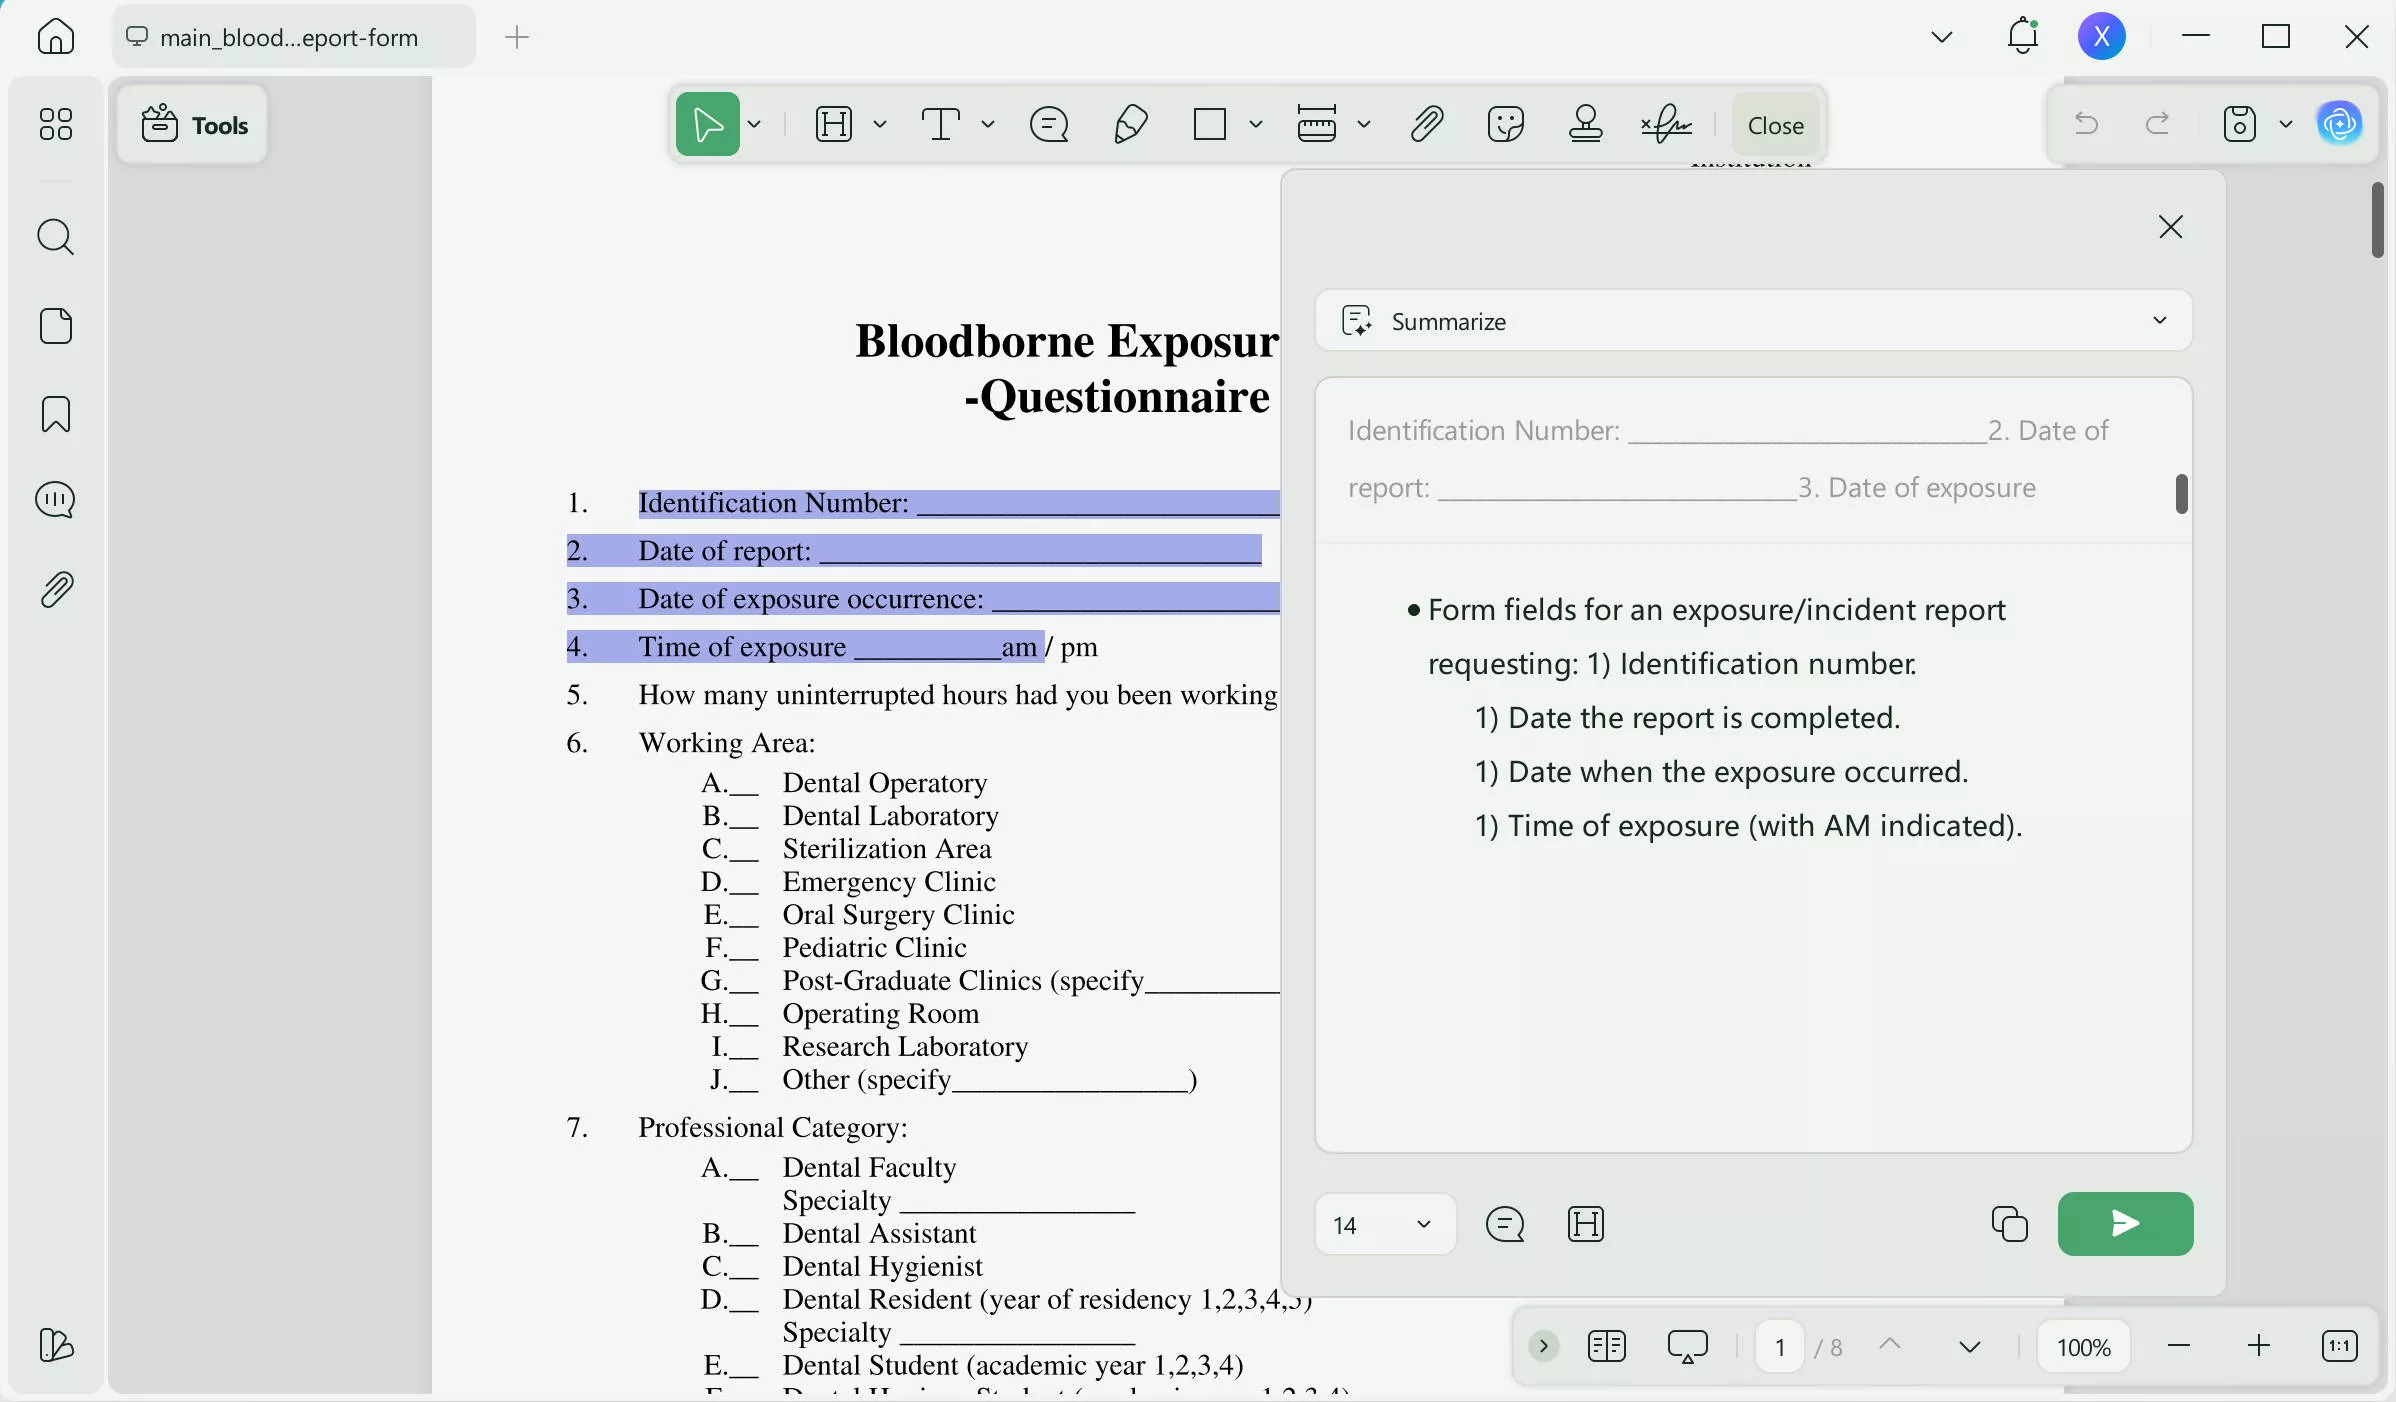Select the Stamp tool
This screenshot has height=1402, width=2396.
[x=1586, y=124]
